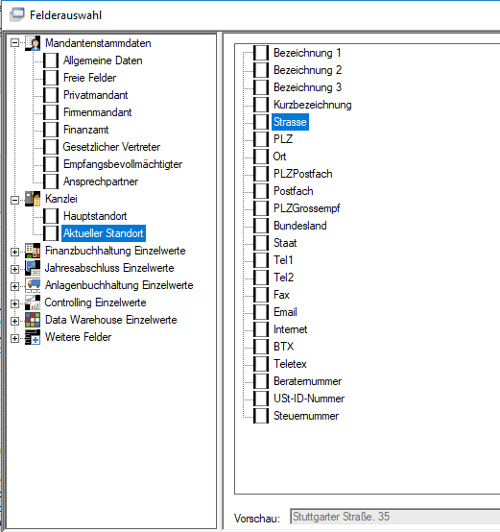Tick the Steuernummer checkbox
This screenshot has width=500, height=532.
coord(261,416)
